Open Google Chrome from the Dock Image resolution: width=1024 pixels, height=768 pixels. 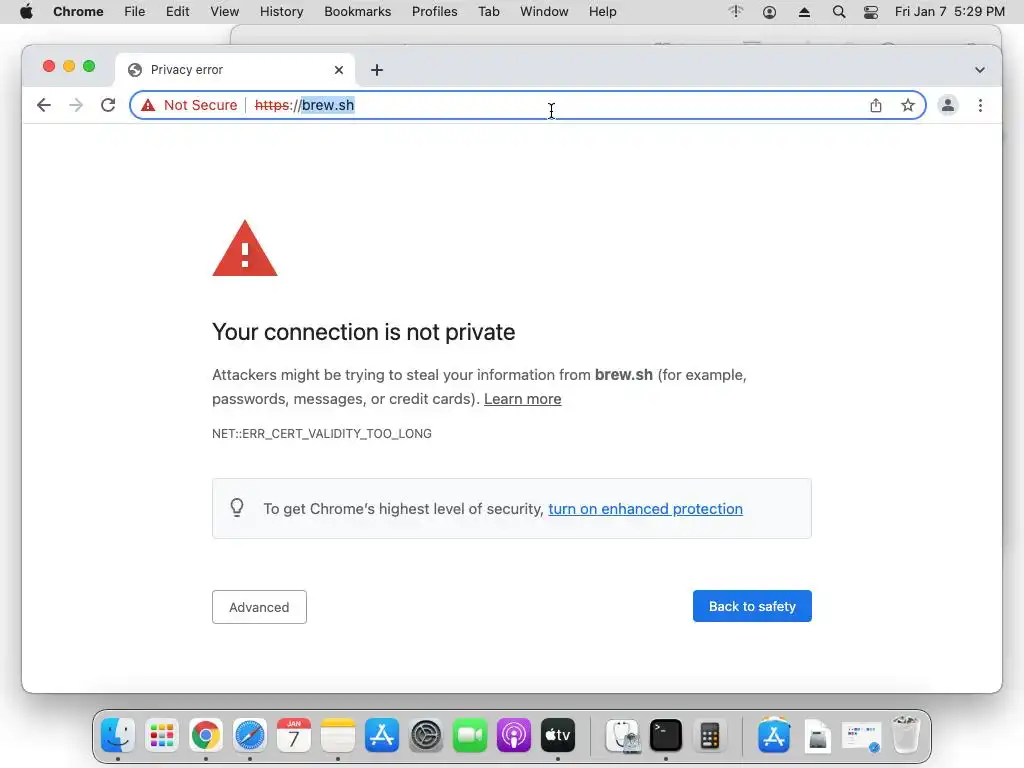[x=206, y=735]
